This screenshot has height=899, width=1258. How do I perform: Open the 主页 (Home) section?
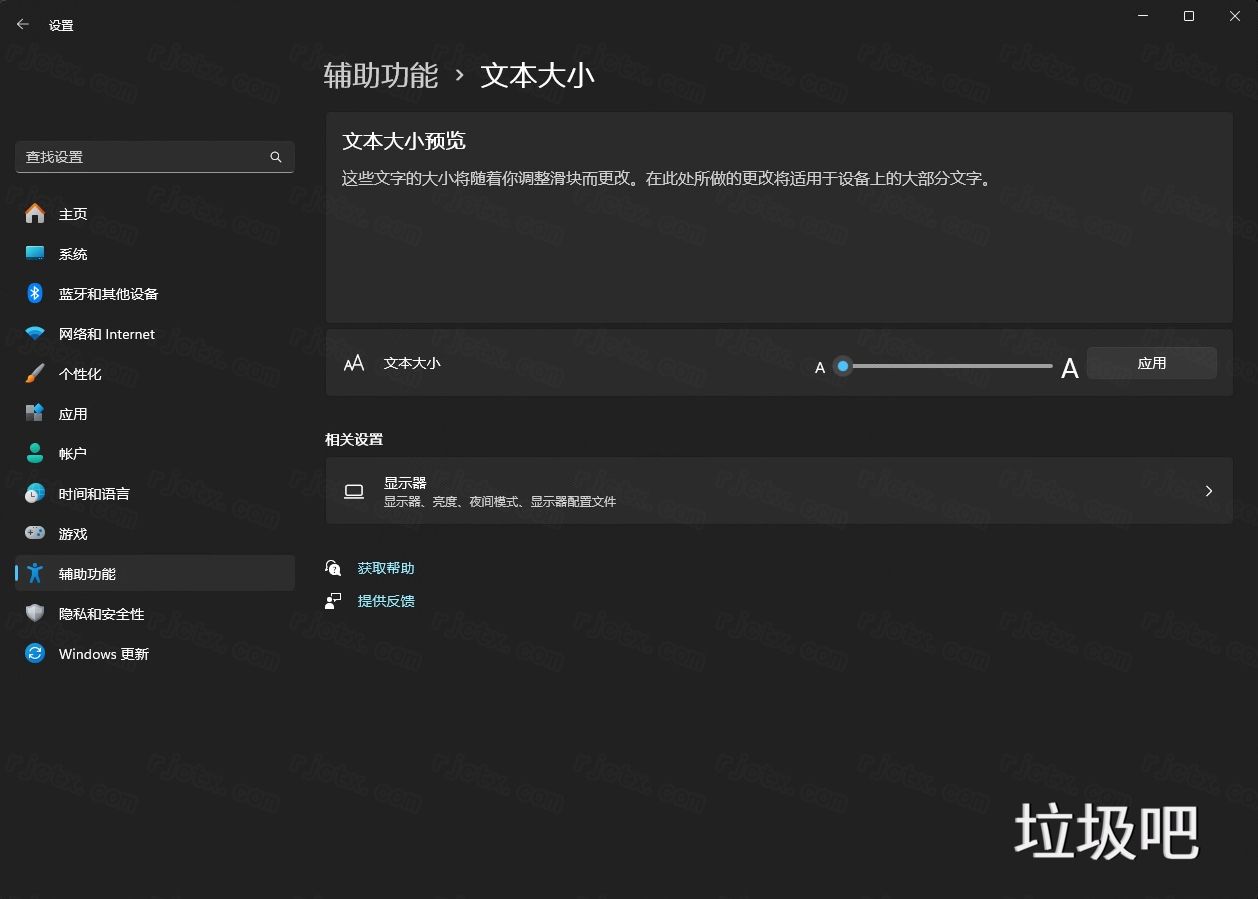point(71,213)
